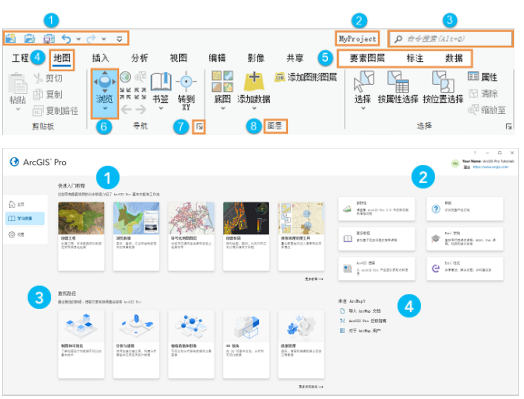Select the highlighted learning resources sidebar item

(25, 218)
